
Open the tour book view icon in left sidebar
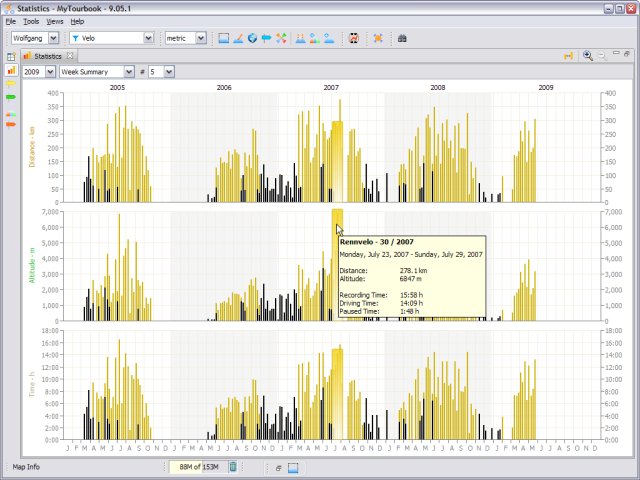pos(11,57)
